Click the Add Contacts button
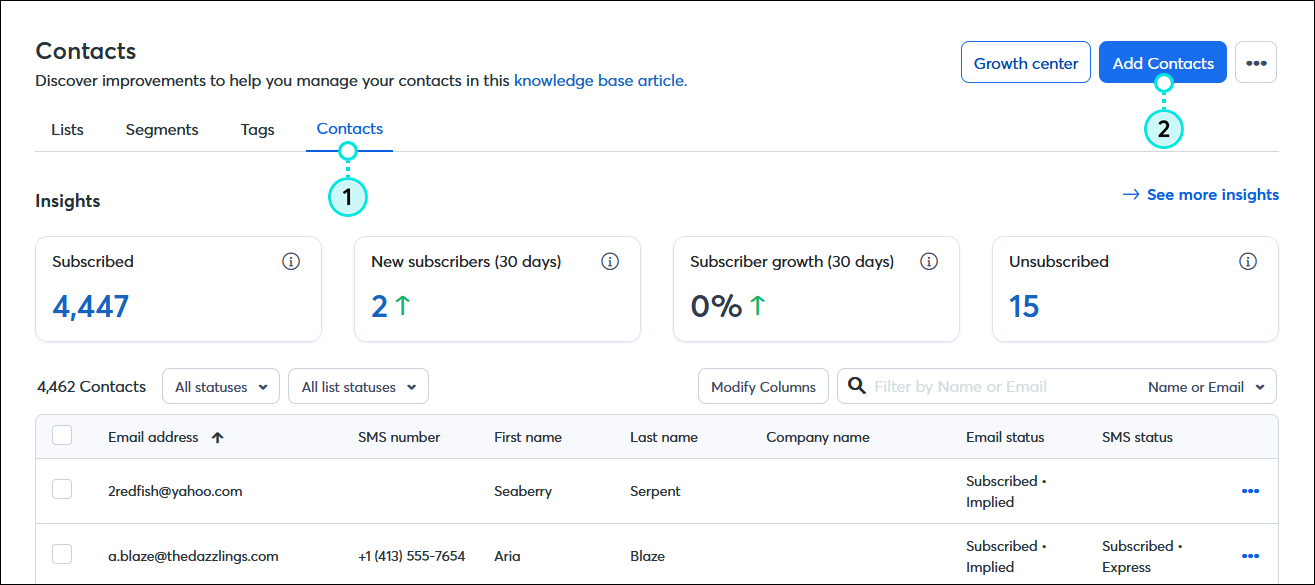The width and height of the screenshot is (1315, 585). coord(1163,63)
